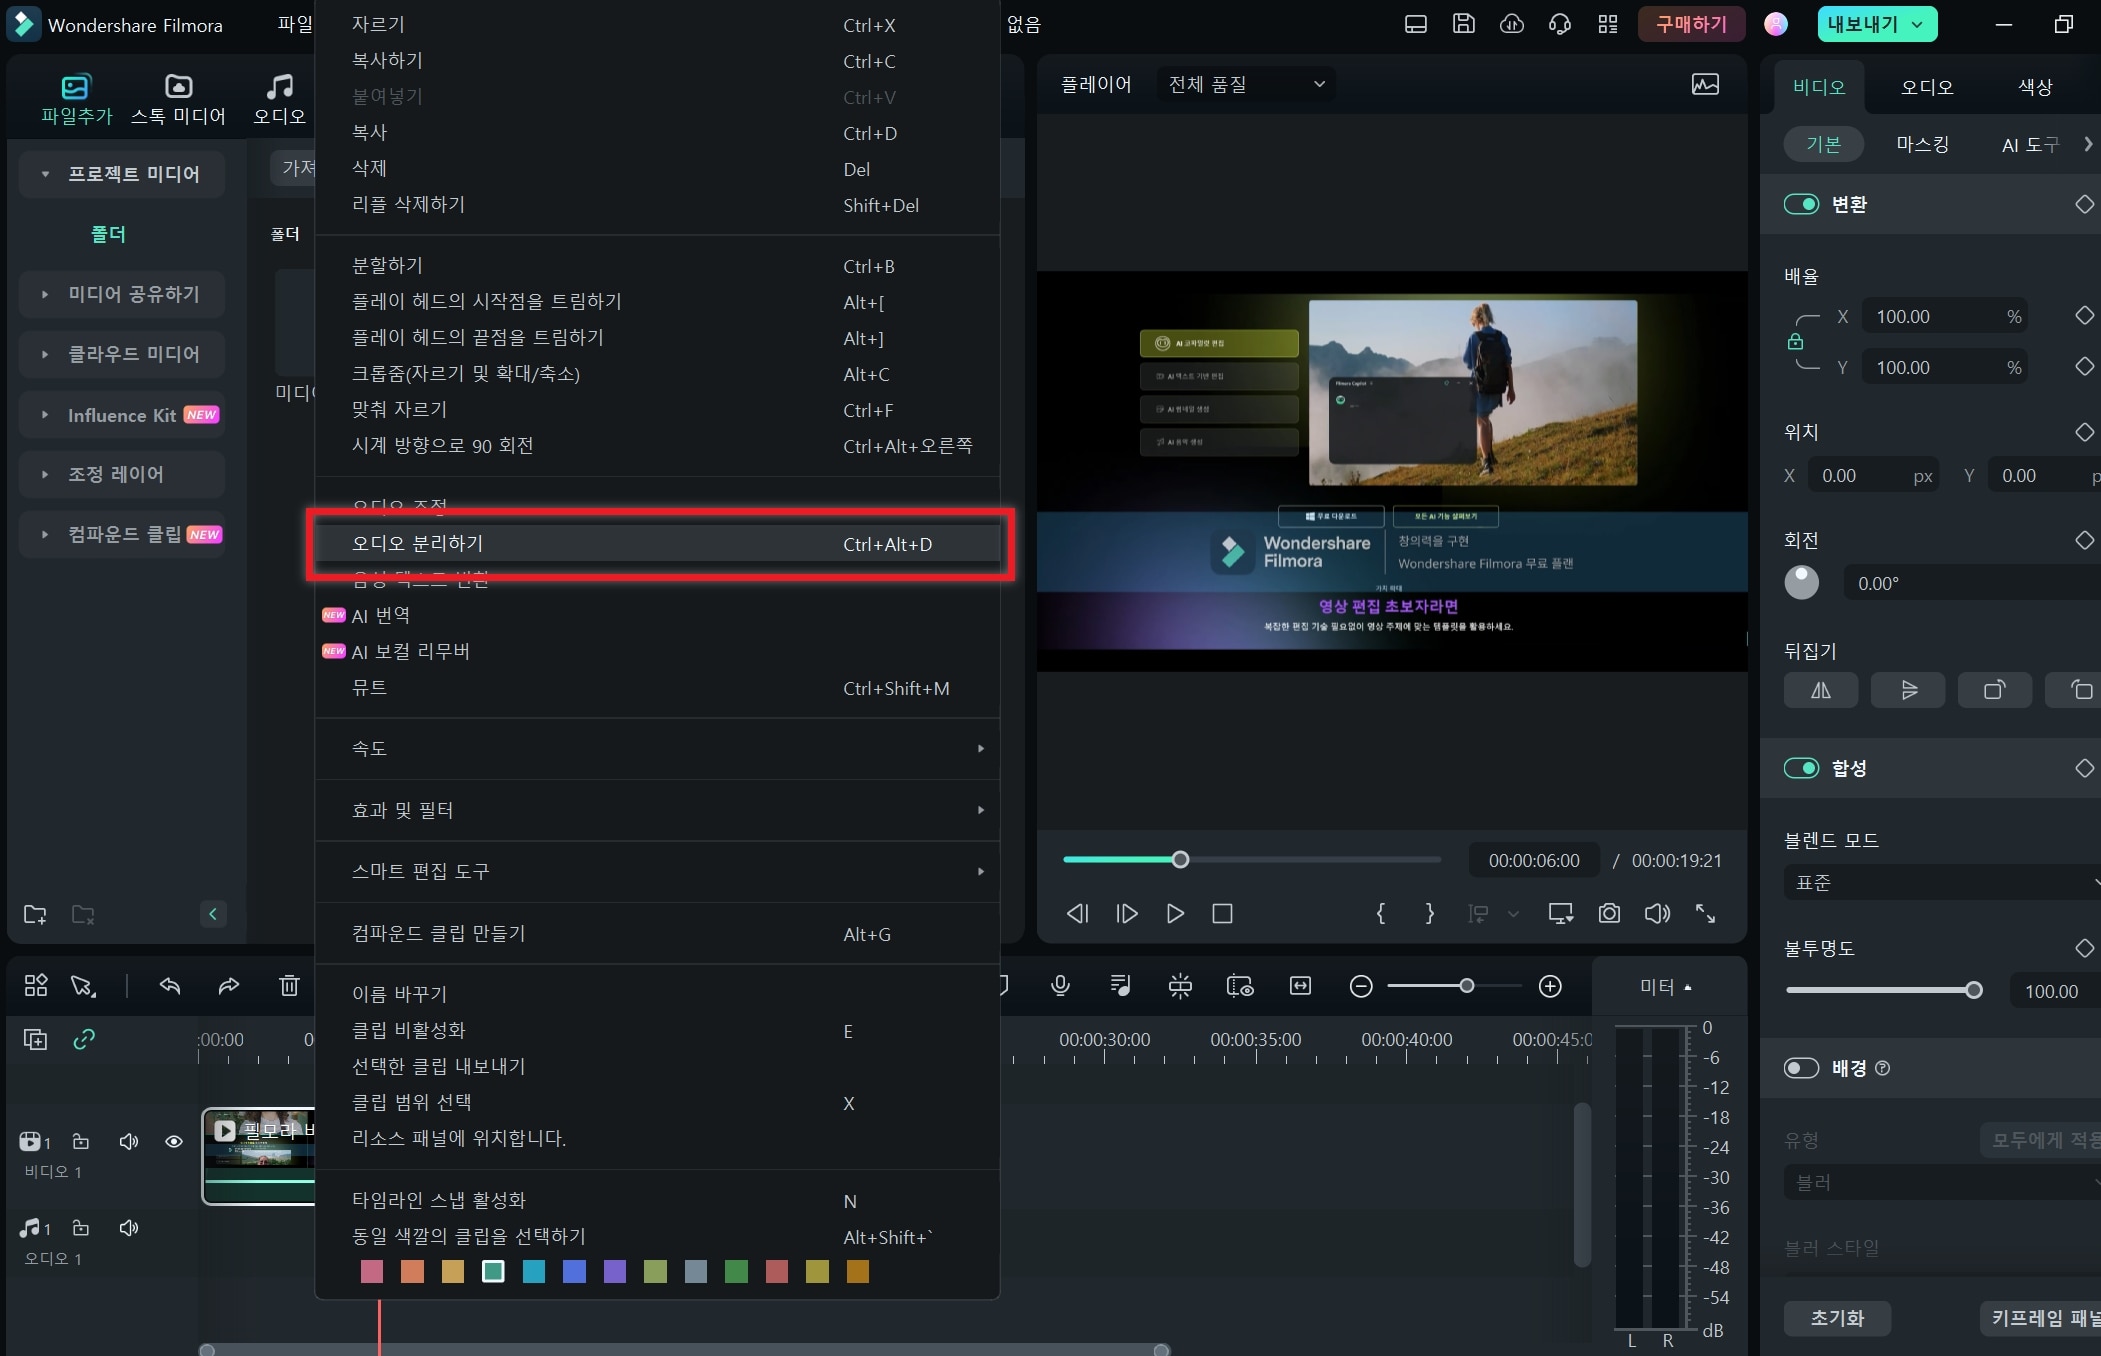Toggle the 합성 switch
Image resolution: width=2101 pixels, height=1356 pixels.
1801,768
